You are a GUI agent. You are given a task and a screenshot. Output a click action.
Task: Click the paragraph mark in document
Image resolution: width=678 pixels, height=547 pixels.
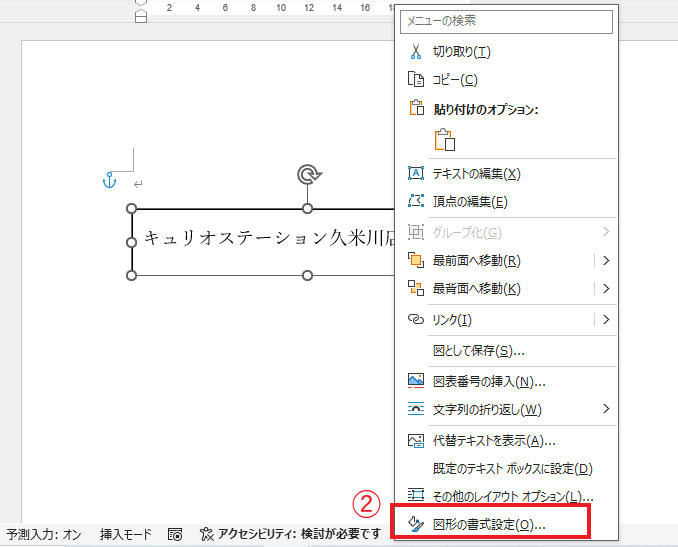tap(138, 185)
